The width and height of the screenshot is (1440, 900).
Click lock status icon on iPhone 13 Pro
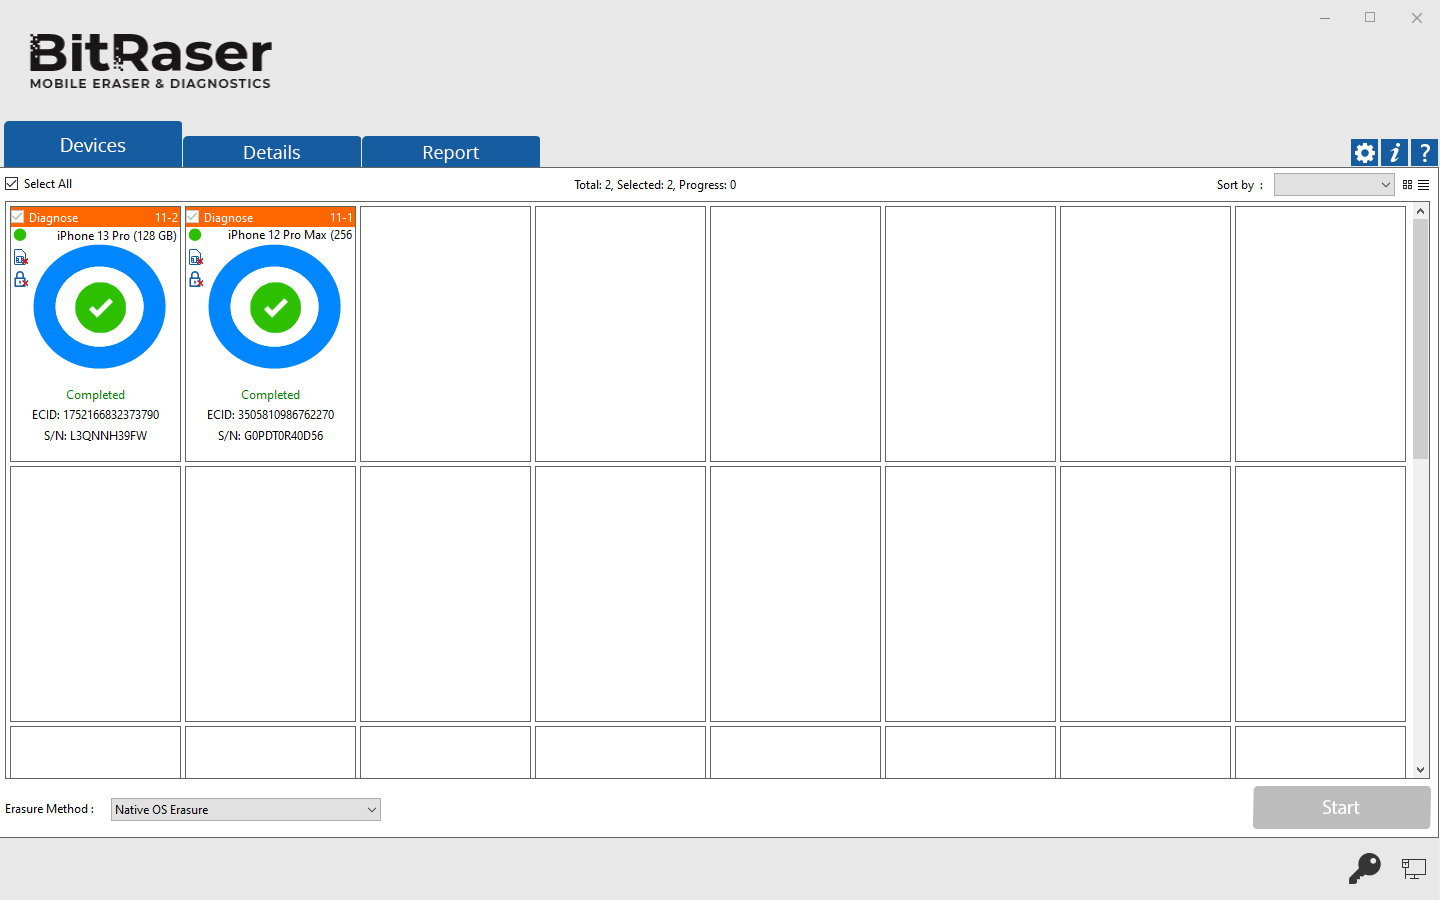21,279
